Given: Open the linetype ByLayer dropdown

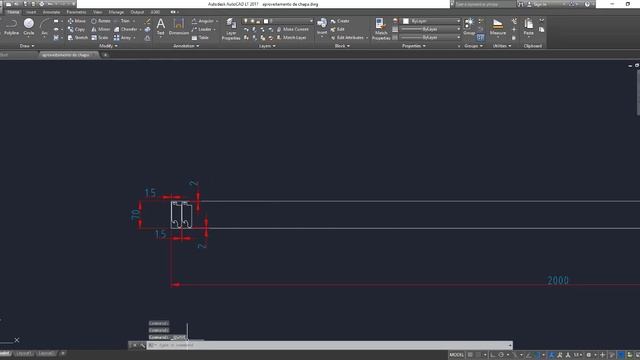Looking at the screenshot, I should pos(431,38).
